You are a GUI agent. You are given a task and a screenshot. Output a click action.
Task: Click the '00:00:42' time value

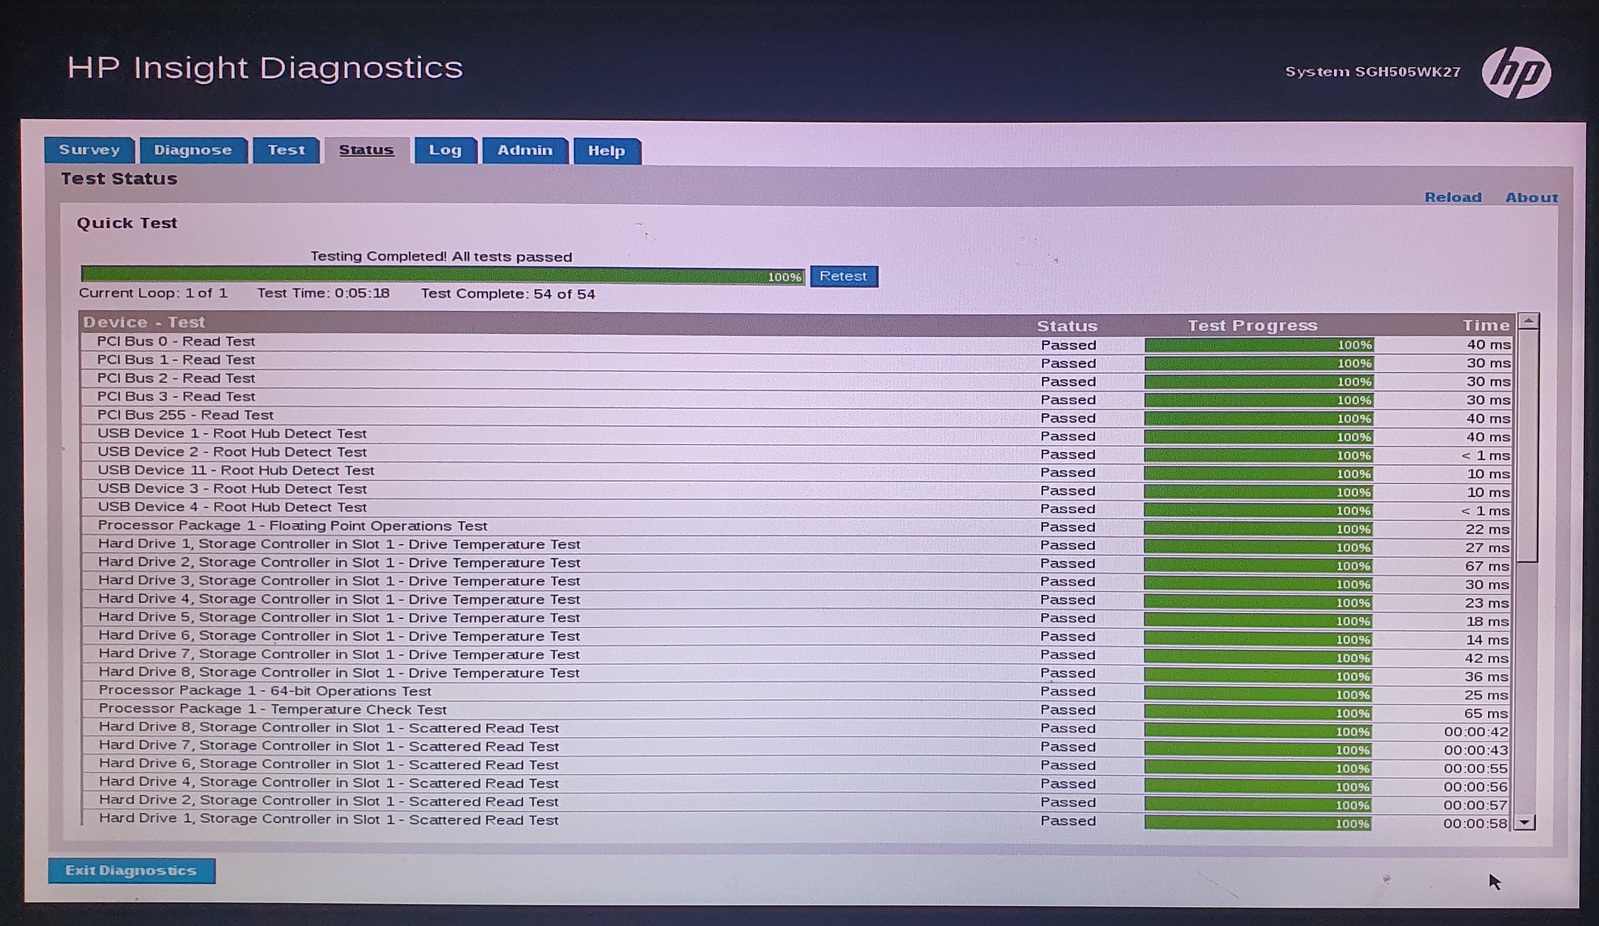click(1476, 732)
